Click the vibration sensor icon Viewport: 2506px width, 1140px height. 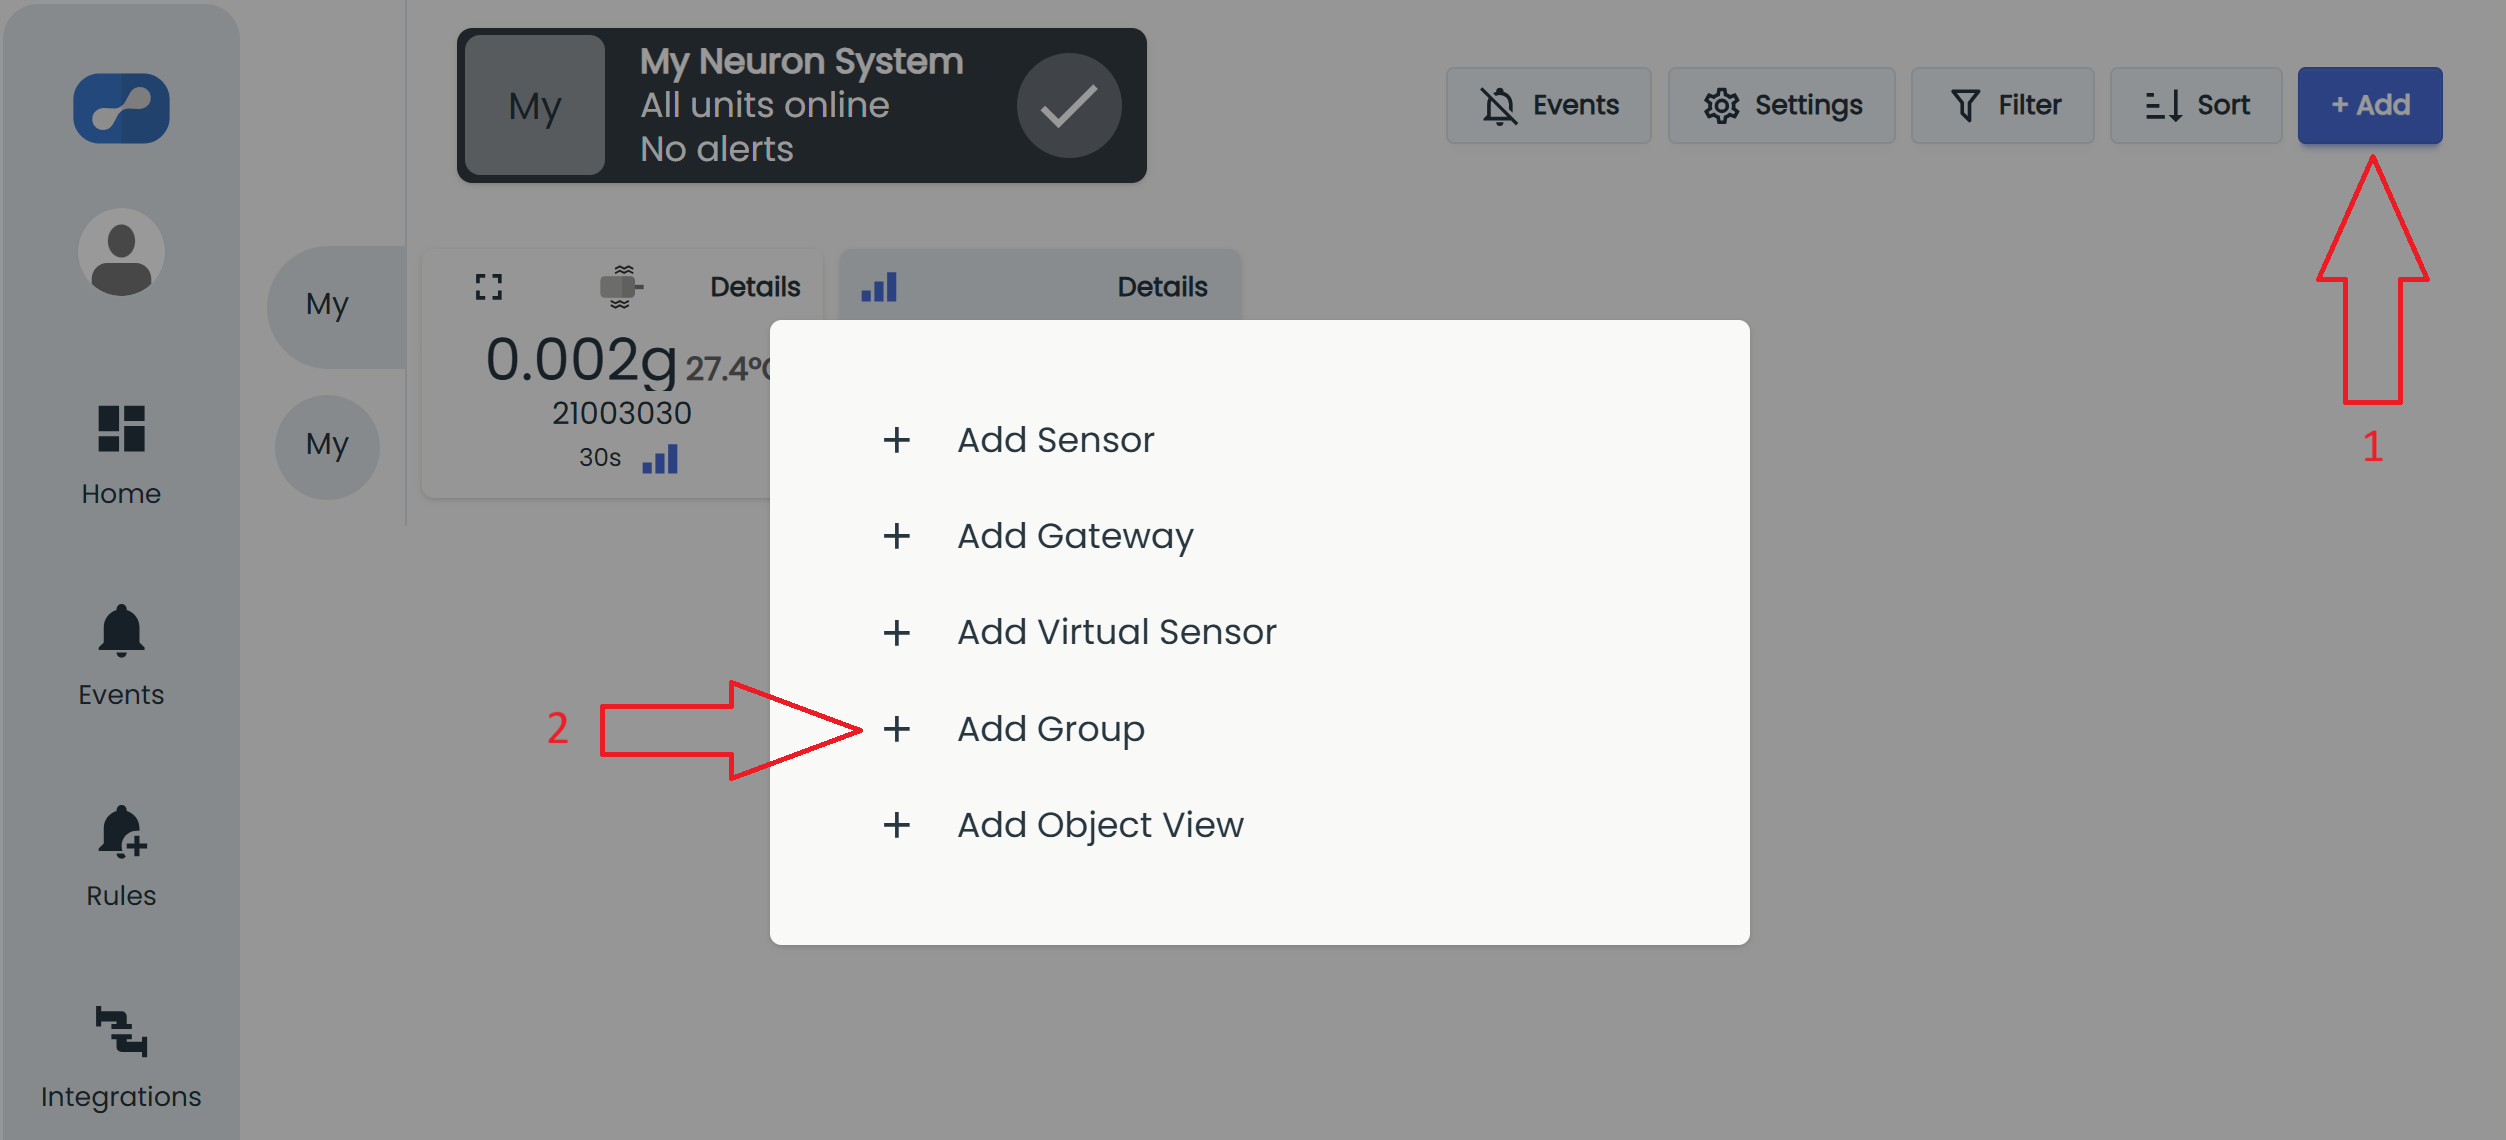click(621, 287)
